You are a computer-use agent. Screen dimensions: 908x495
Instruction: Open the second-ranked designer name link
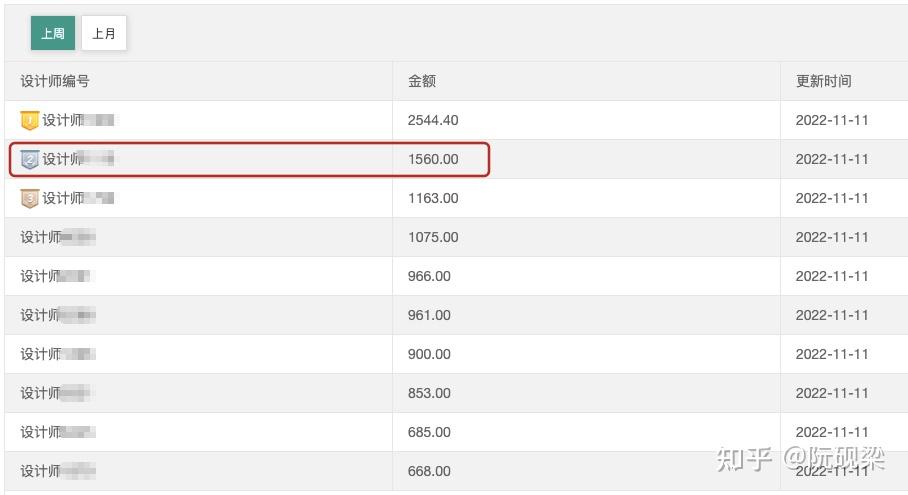click(78, 159)
